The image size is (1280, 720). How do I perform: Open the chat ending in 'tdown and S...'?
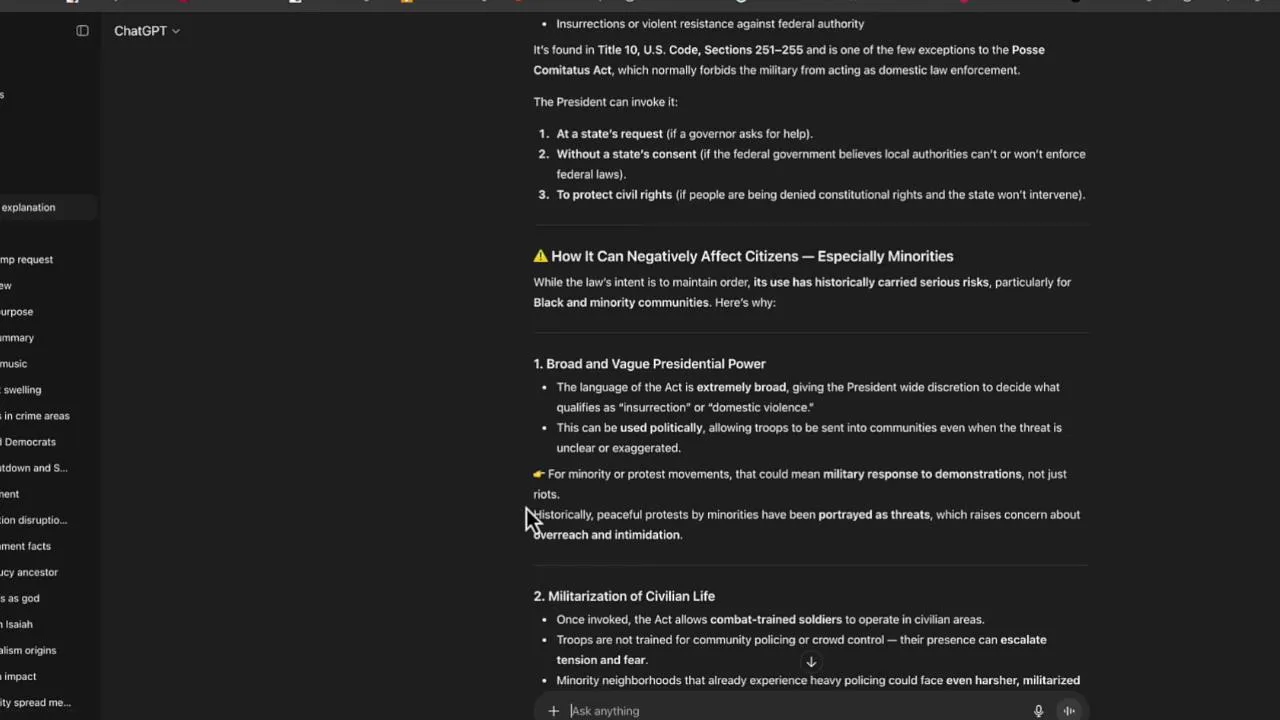pos(48,467)
